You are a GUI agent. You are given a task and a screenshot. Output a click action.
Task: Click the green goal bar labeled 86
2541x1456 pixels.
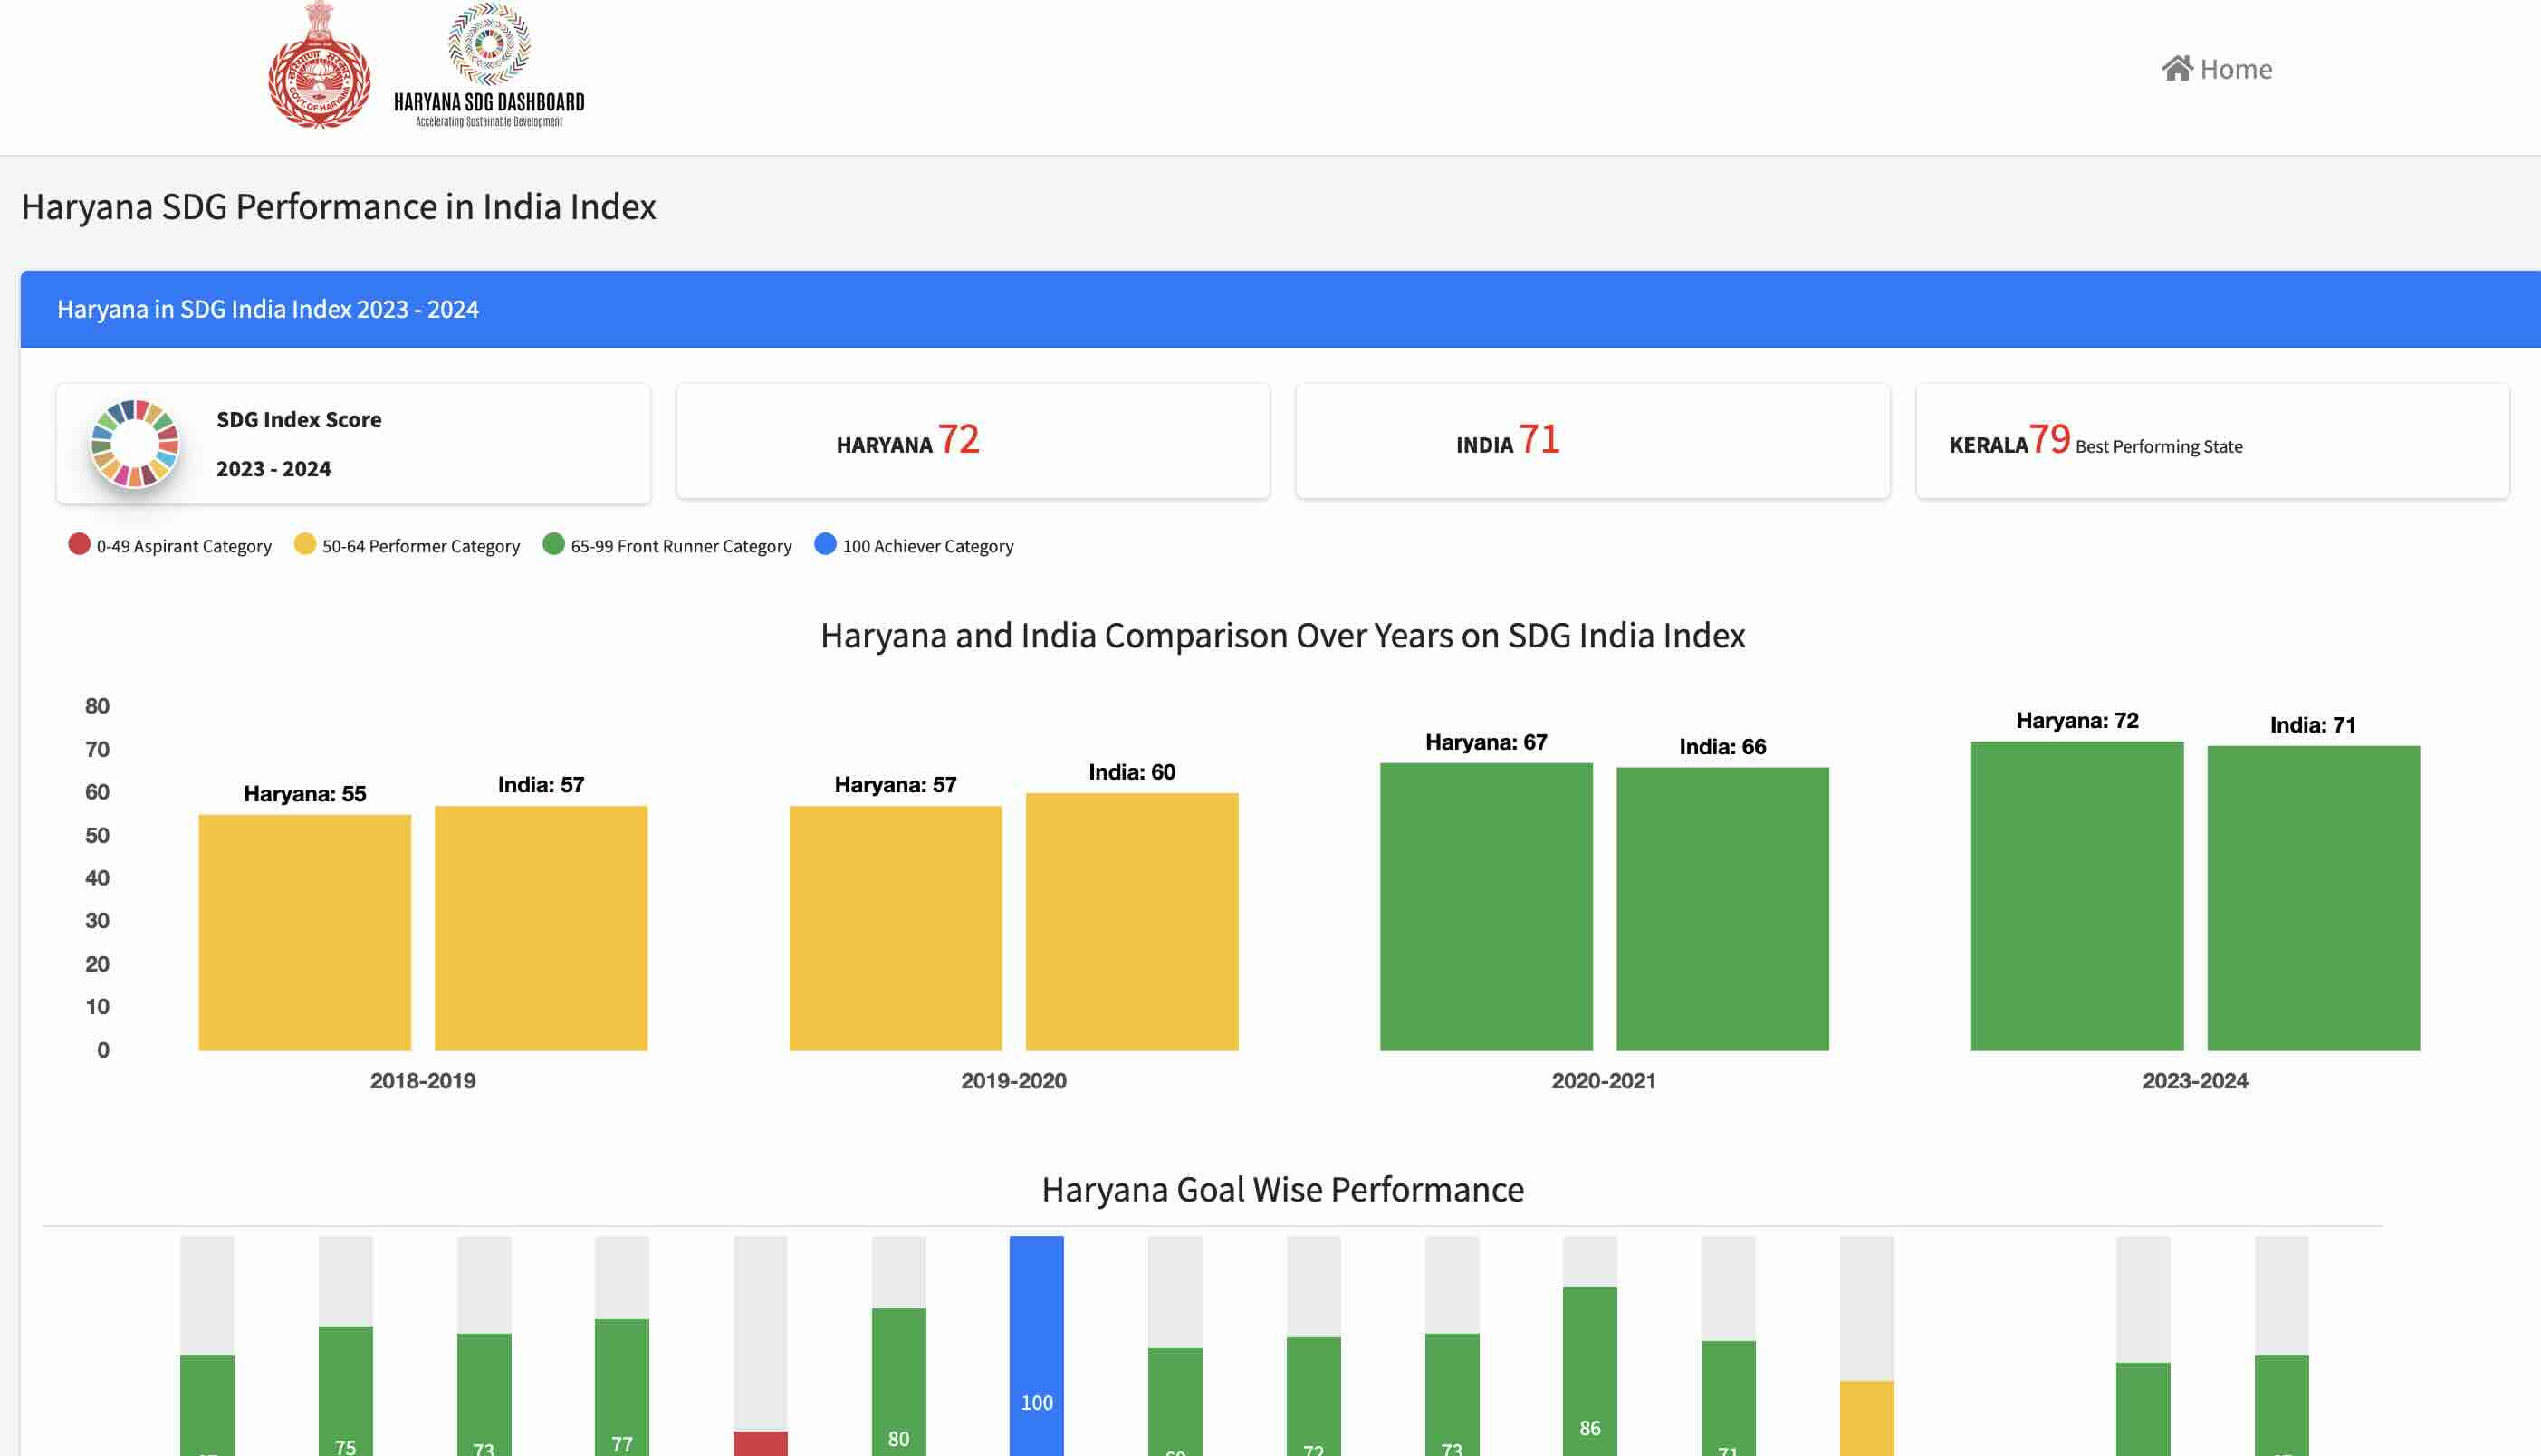pos(1590,1371)
